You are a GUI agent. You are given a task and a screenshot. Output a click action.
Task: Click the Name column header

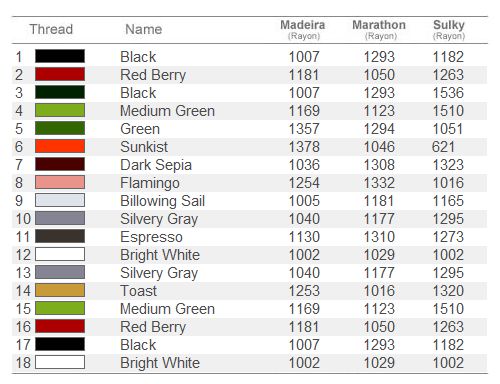point(144,29)
